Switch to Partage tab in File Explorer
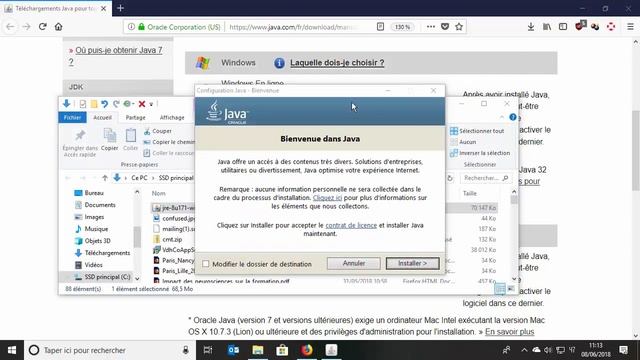 pos(136,118)
